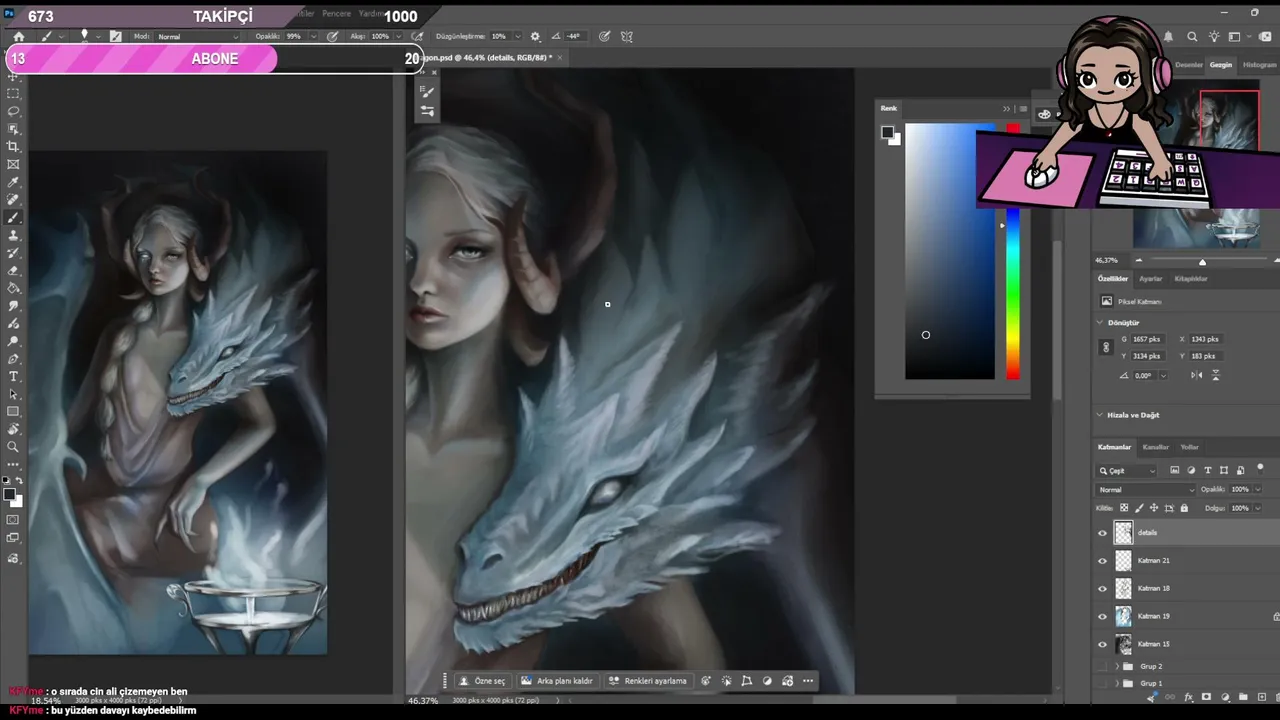The width and height of the screenshot is (1280, 720).
Task: Open the Renk panel menu
Action: 1022,108
